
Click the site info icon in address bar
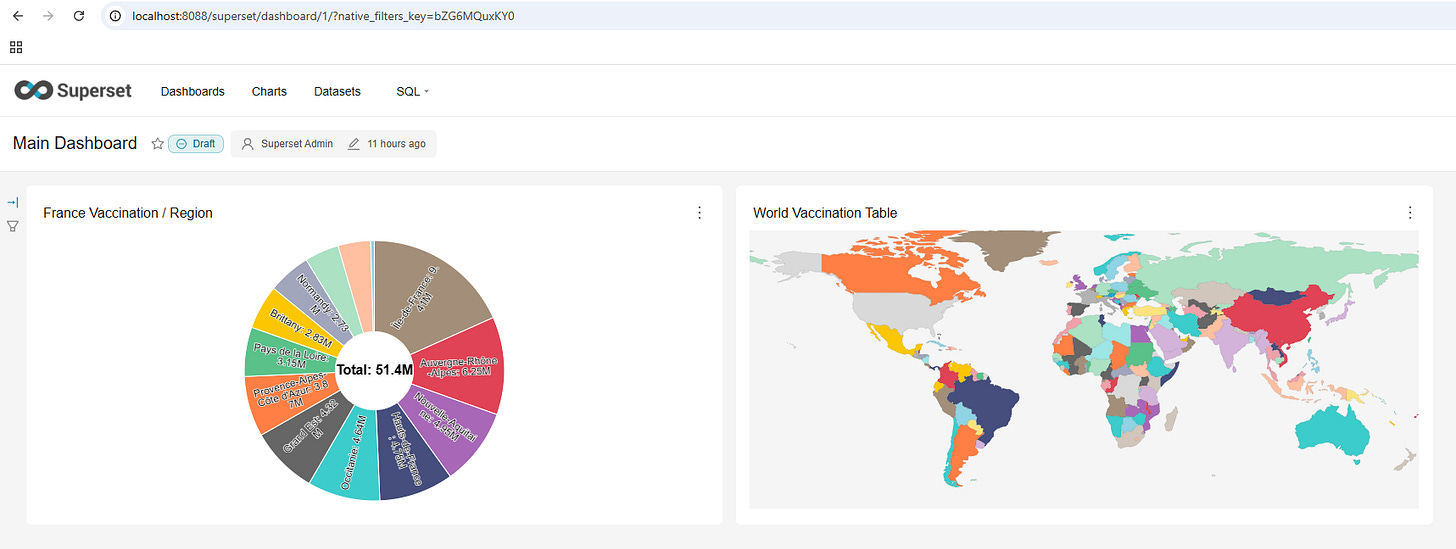tap(116, 16)
